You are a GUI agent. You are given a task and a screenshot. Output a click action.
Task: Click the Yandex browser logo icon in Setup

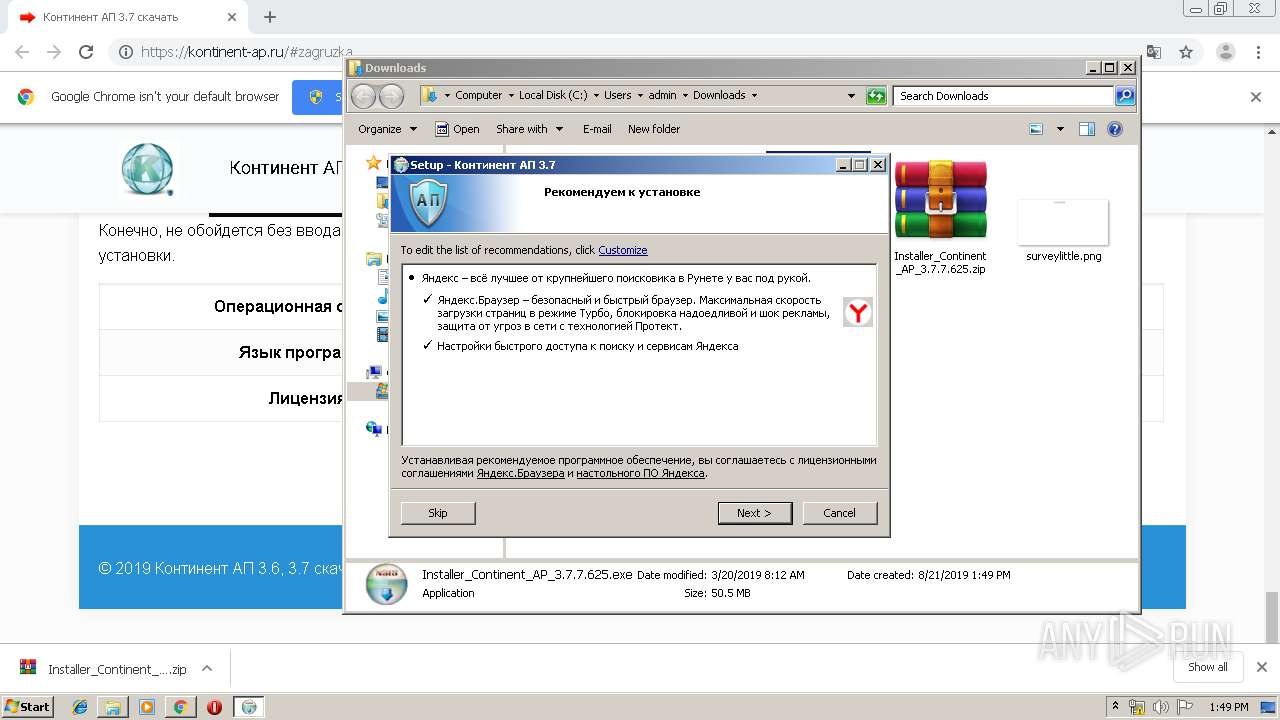coord(857,312)
